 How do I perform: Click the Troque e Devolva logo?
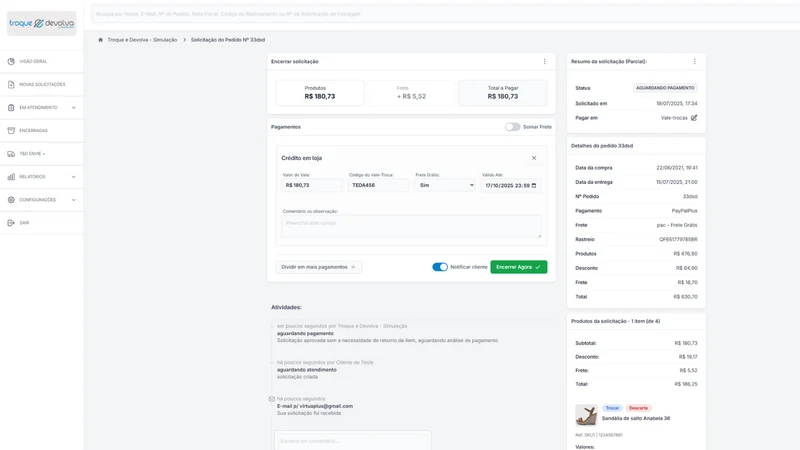tap(41, 23)
